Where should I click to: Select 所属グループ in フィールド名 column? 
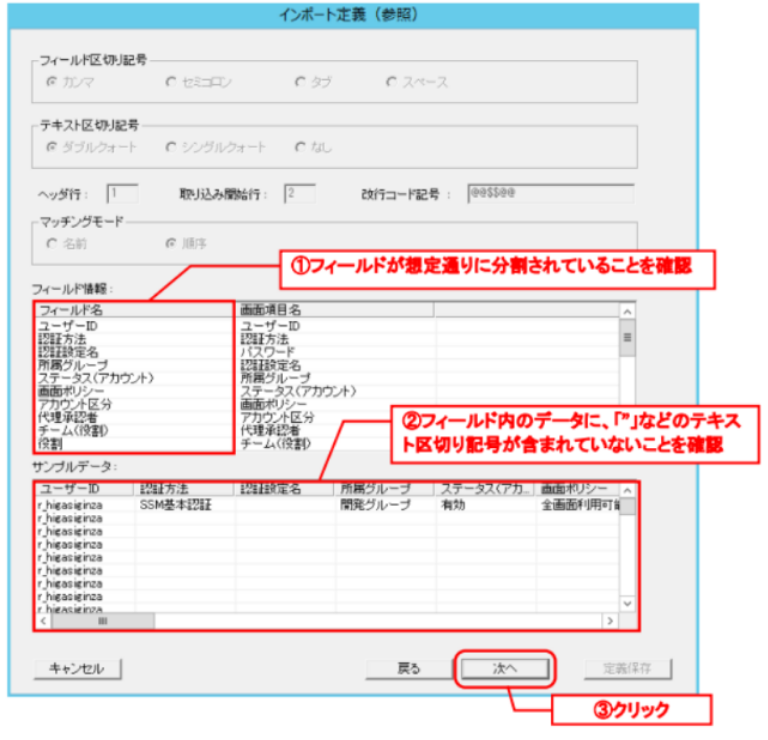(x=73, y=365)
